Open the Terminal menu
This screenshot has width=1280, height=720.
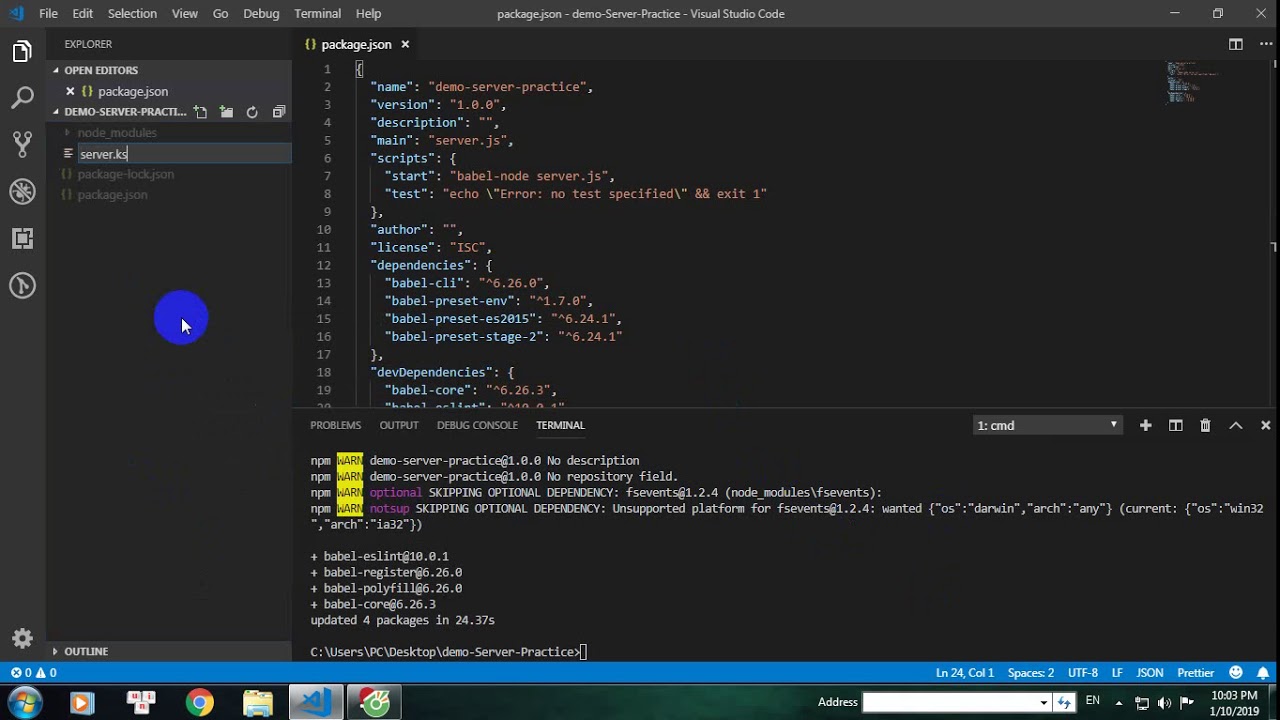pos(317,13)
